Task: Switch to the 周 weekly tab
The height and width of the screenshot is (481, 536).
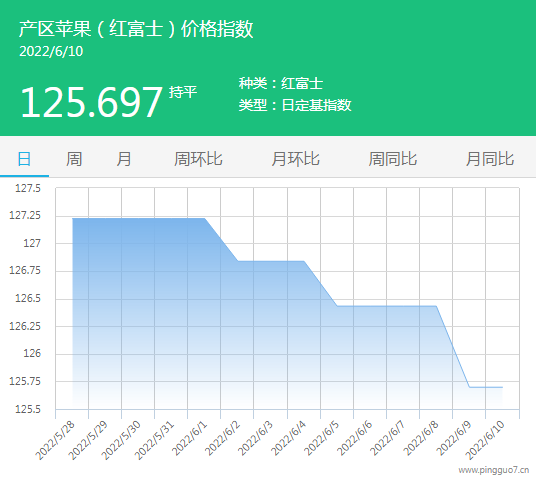Action: point(74,159)
